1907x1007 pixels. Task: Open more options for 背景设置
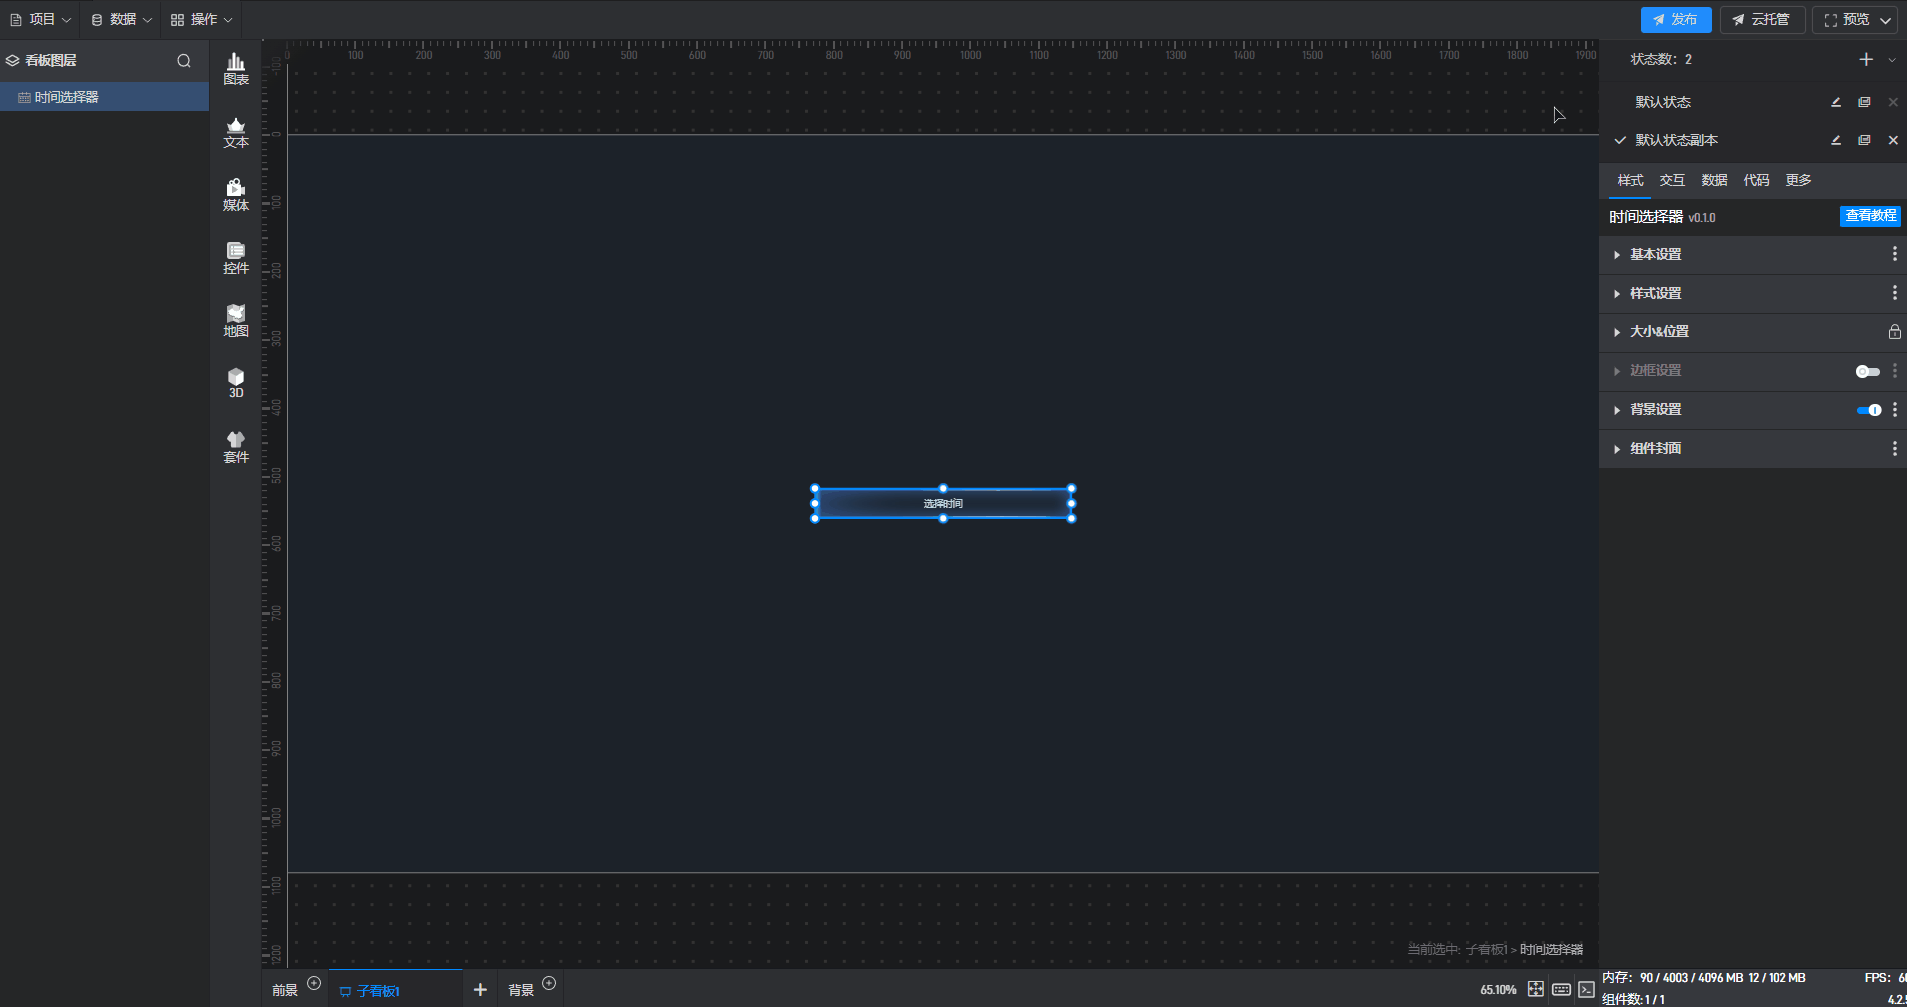[x=1894, y=410]
